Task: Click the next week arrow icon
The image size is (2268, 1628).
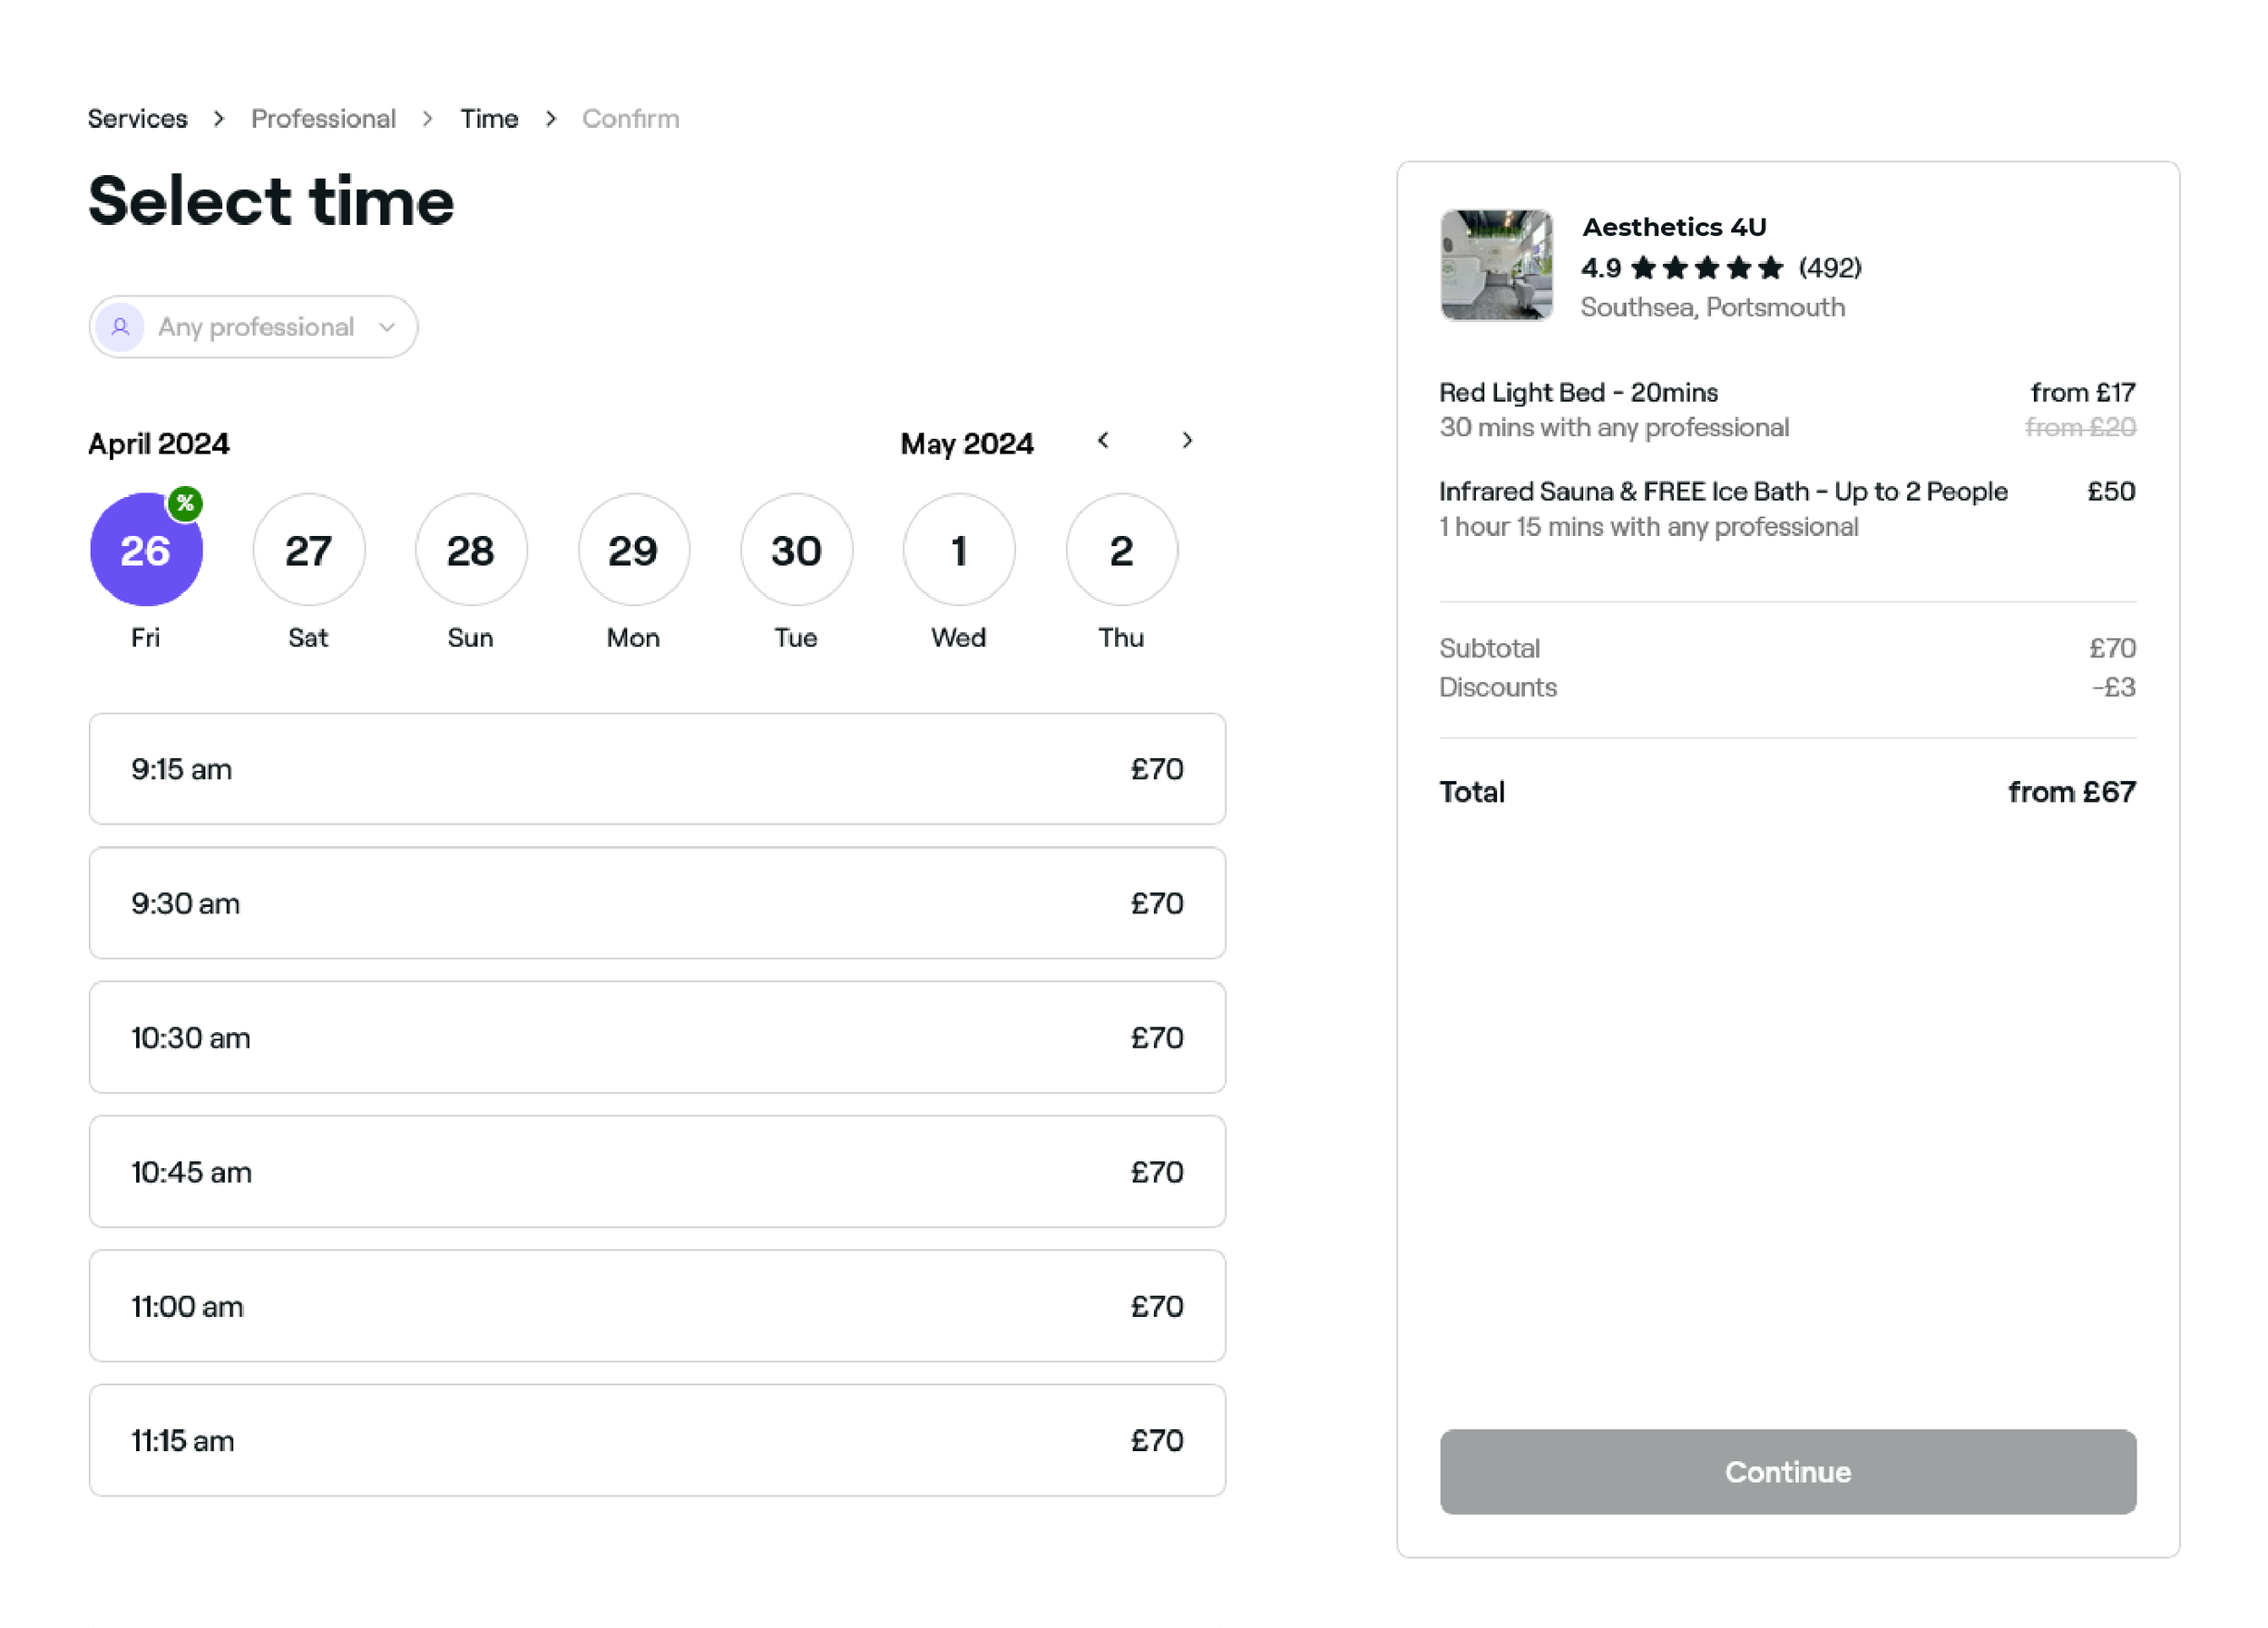Action: point(1187,441)
